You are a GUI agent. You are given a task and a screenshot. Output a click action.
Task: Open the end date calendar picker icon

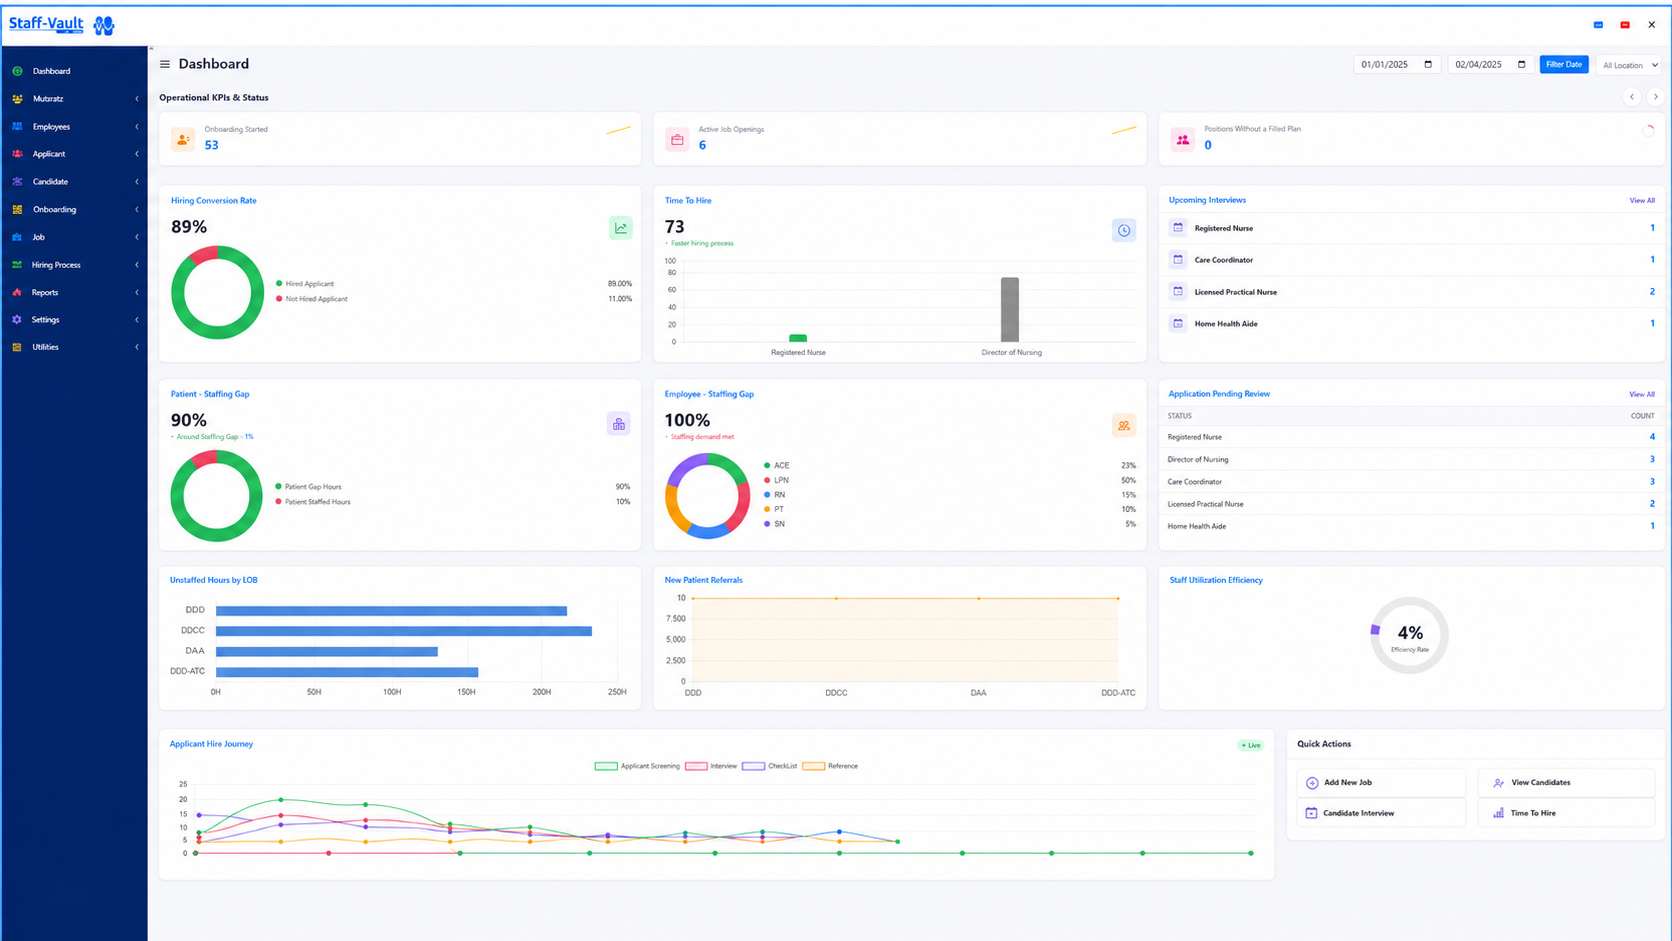(1522, 64)
